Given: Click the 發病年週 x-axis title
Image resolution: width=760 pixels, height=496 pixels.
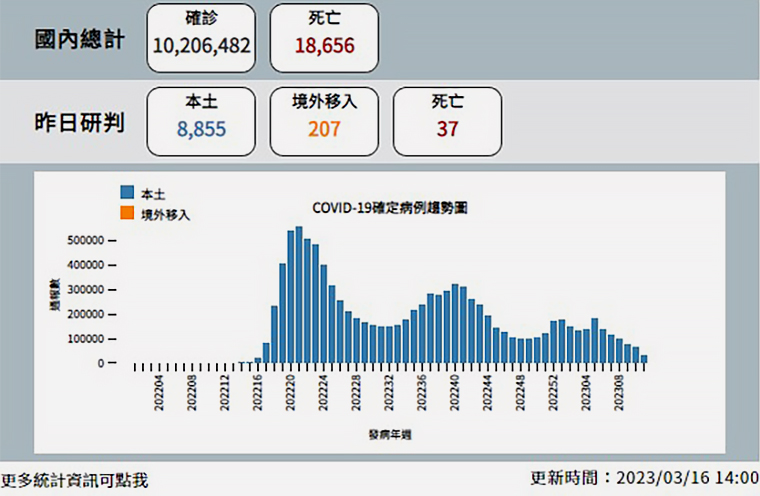Looking at the screenshot, I should 389,436.
